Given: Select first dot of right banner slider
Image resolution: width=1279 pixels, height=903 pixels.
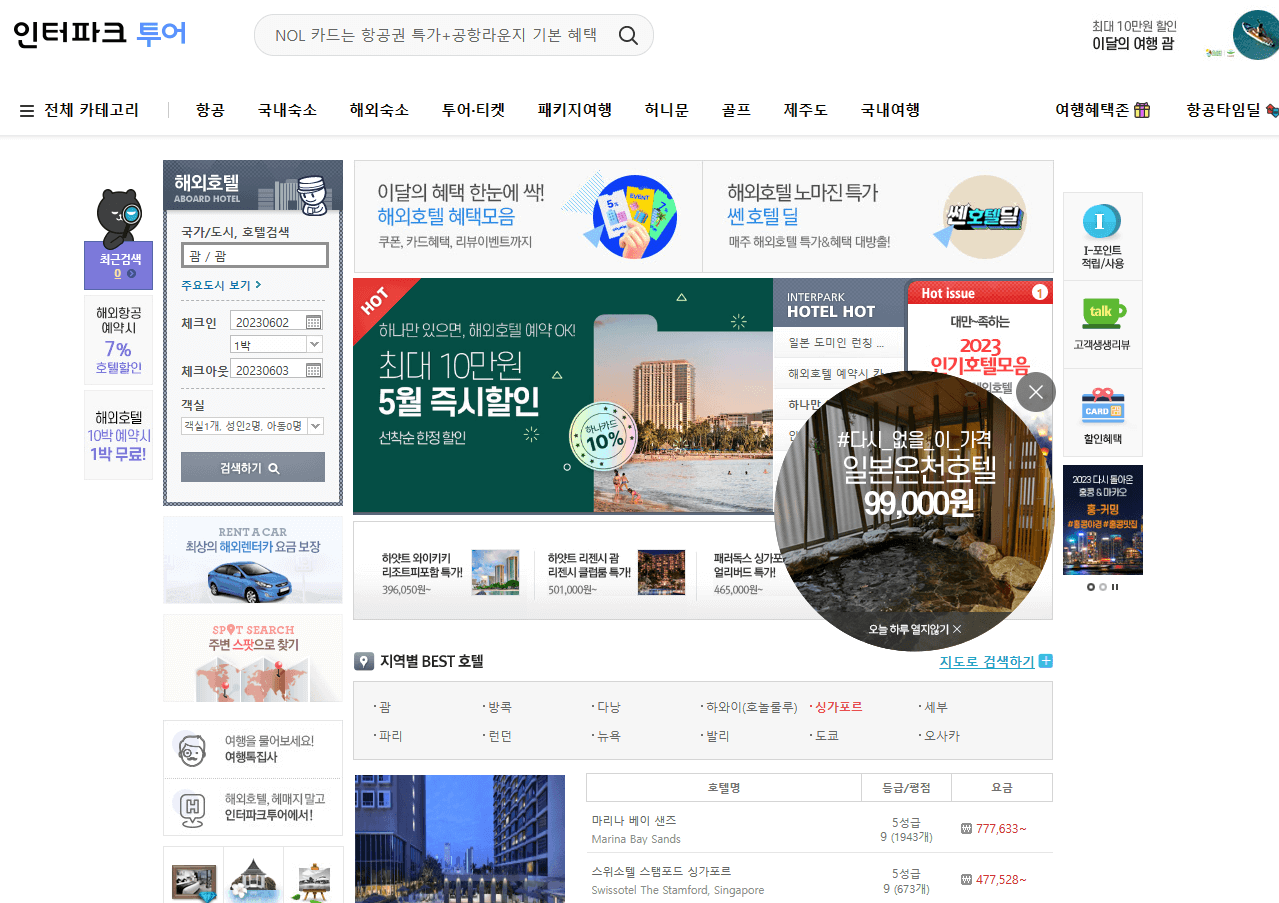Looking at the screenshot, I should click(1091, 587).
